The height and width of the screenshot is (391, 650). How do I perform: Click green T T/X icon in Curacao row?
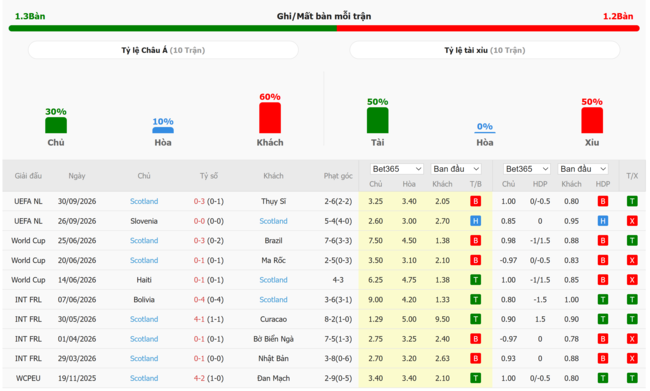[632, 319]
